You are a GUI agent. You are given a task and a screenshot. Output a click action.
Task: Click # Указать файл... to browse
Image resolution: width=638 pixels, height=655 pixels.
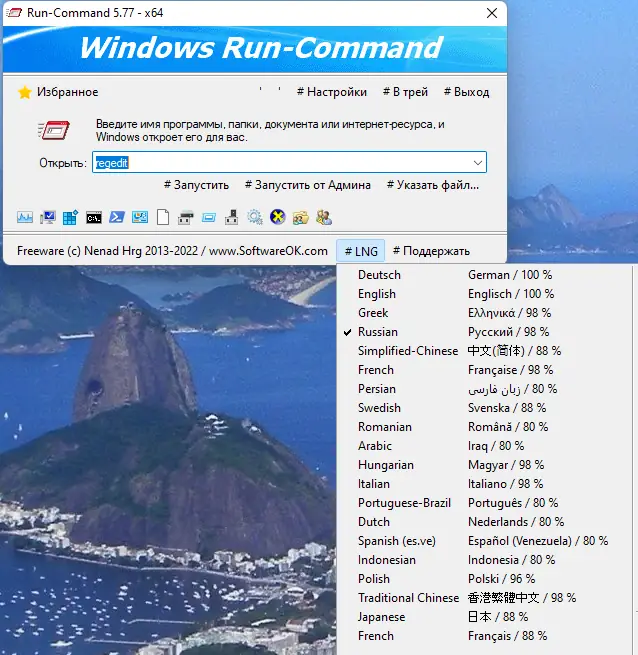[x=433, y=185]
